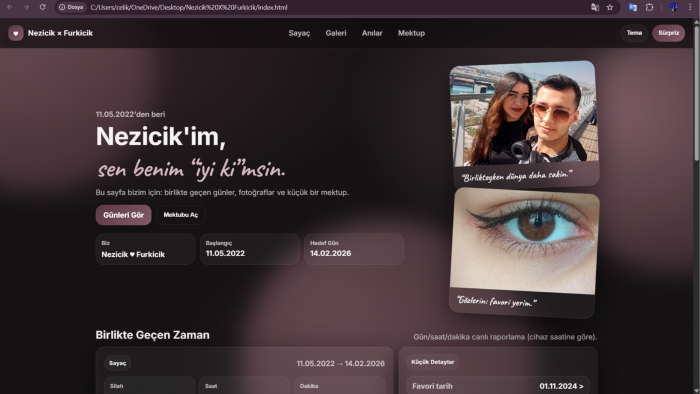Click the Gün/saat/dakika canlı raporlama note

click(x=505, y=337)
